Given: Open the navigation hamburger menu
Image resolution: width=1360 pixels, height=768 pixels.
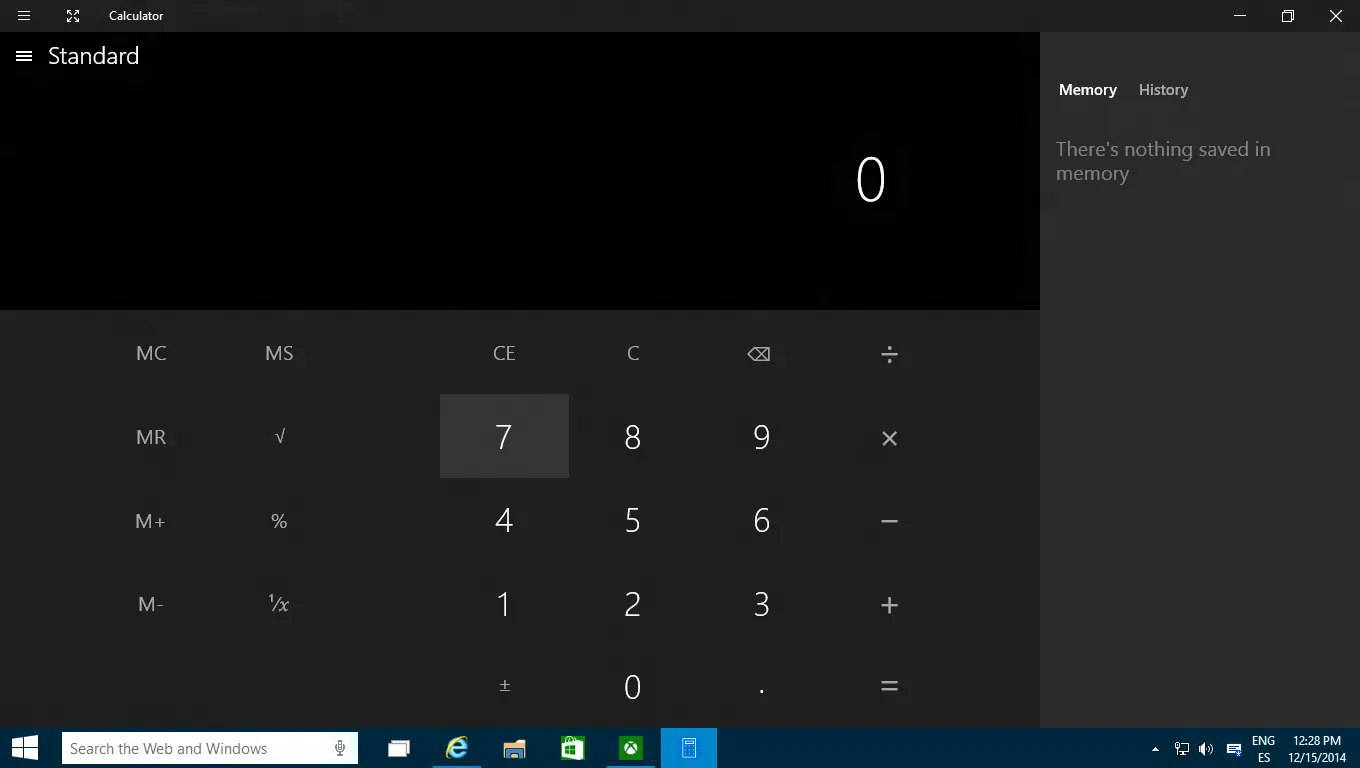Looking at the screenshot, I should click(x=23, y=56).
